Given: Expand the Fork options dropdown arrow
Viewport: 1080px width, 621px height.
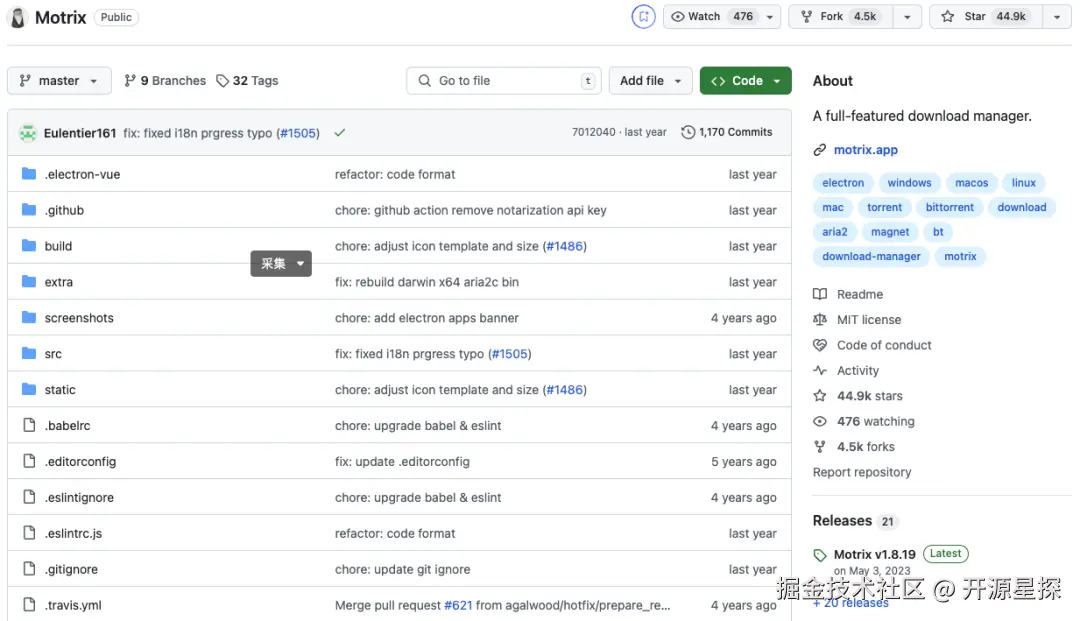Looking at the screenshot, I should (907, 17).
